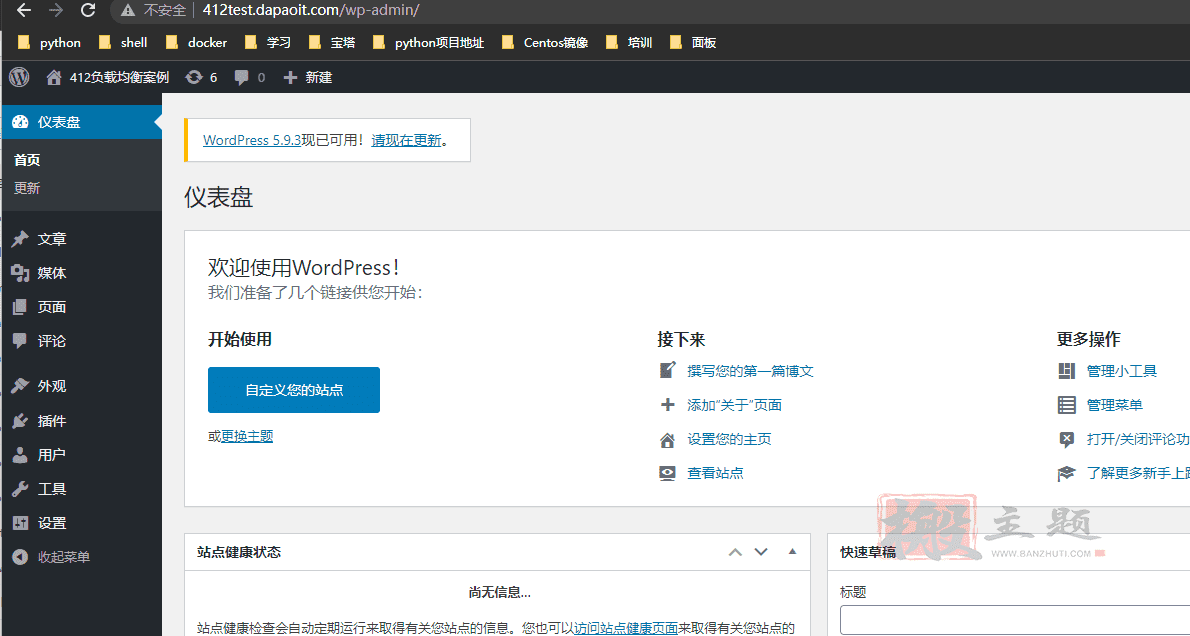
Task: Click 管理菜单 link
Action: [1114, 405]
